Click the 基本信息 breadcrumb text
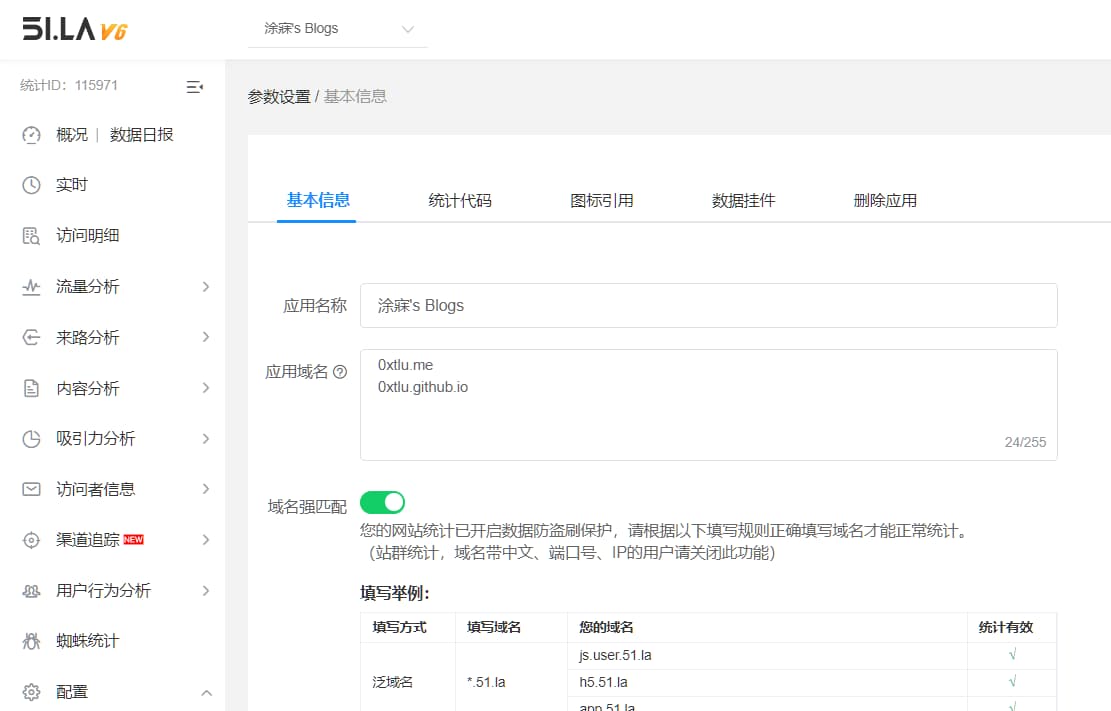The image size is (1111, 711). pyautogui.click(x=355, y=97)
